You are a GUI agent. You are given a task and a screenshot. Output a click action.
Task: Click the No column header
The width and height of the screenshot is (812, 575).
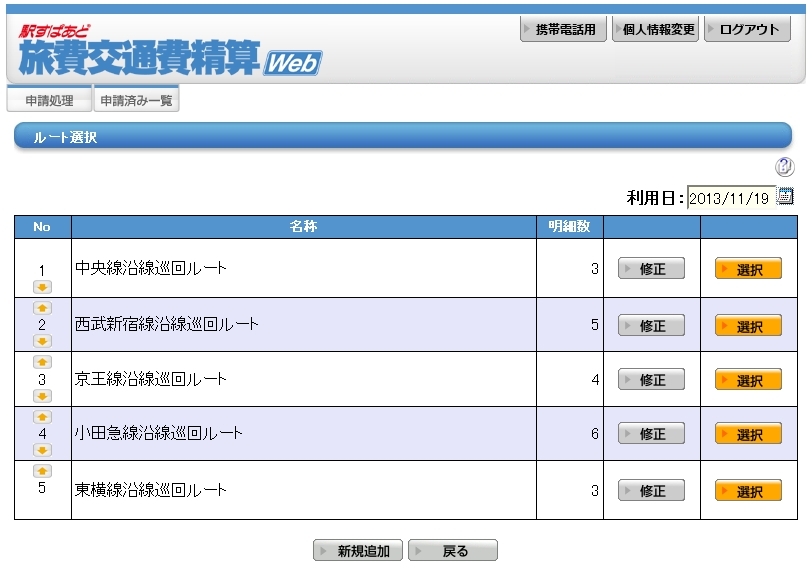pyautogui.click(x=42, y=226)
